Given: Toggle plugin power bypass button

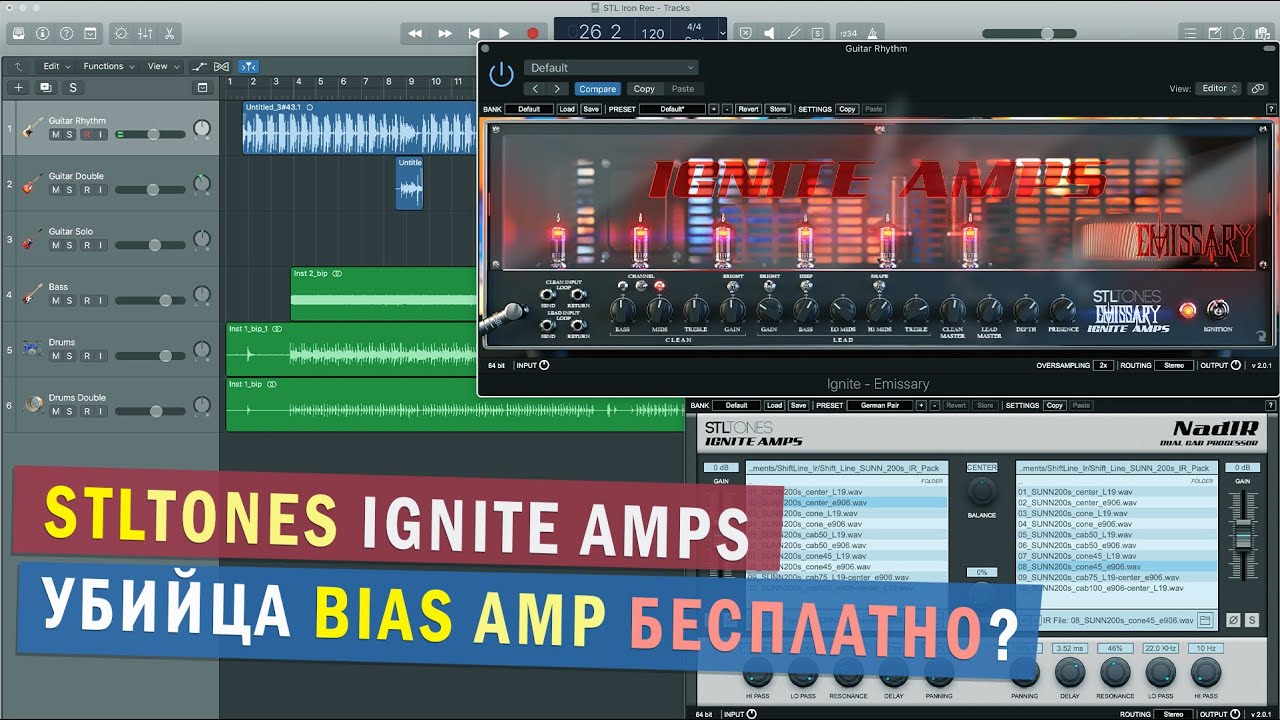Looking at the screenshot, I should point(500,75).
